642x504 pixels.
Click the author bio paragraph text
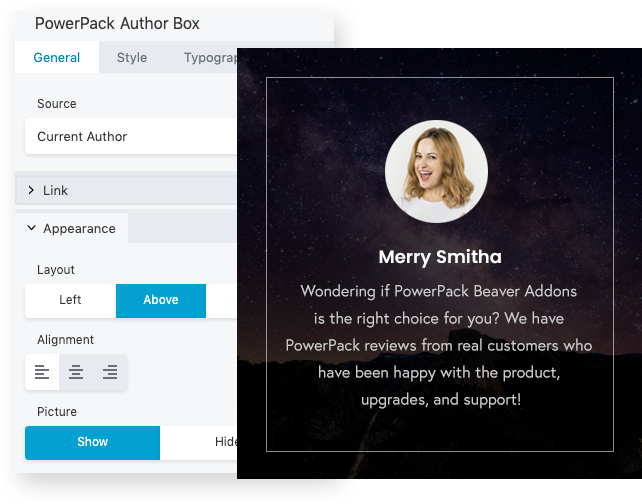pos(439,346)
